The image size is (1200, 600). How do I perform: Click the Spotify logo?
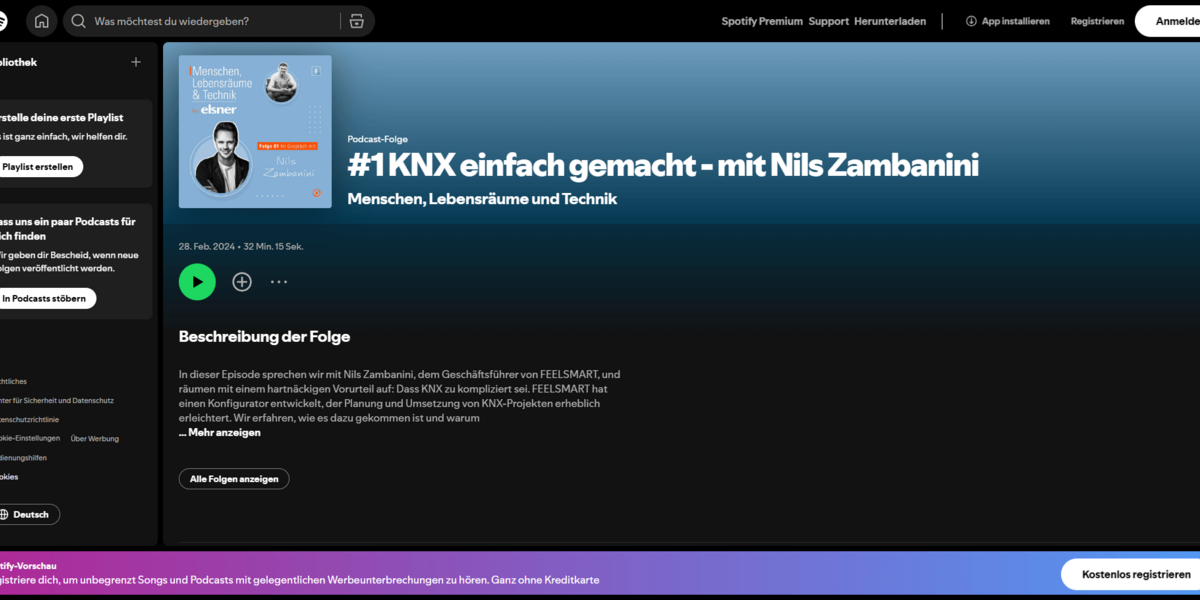[x=3, y=20]
